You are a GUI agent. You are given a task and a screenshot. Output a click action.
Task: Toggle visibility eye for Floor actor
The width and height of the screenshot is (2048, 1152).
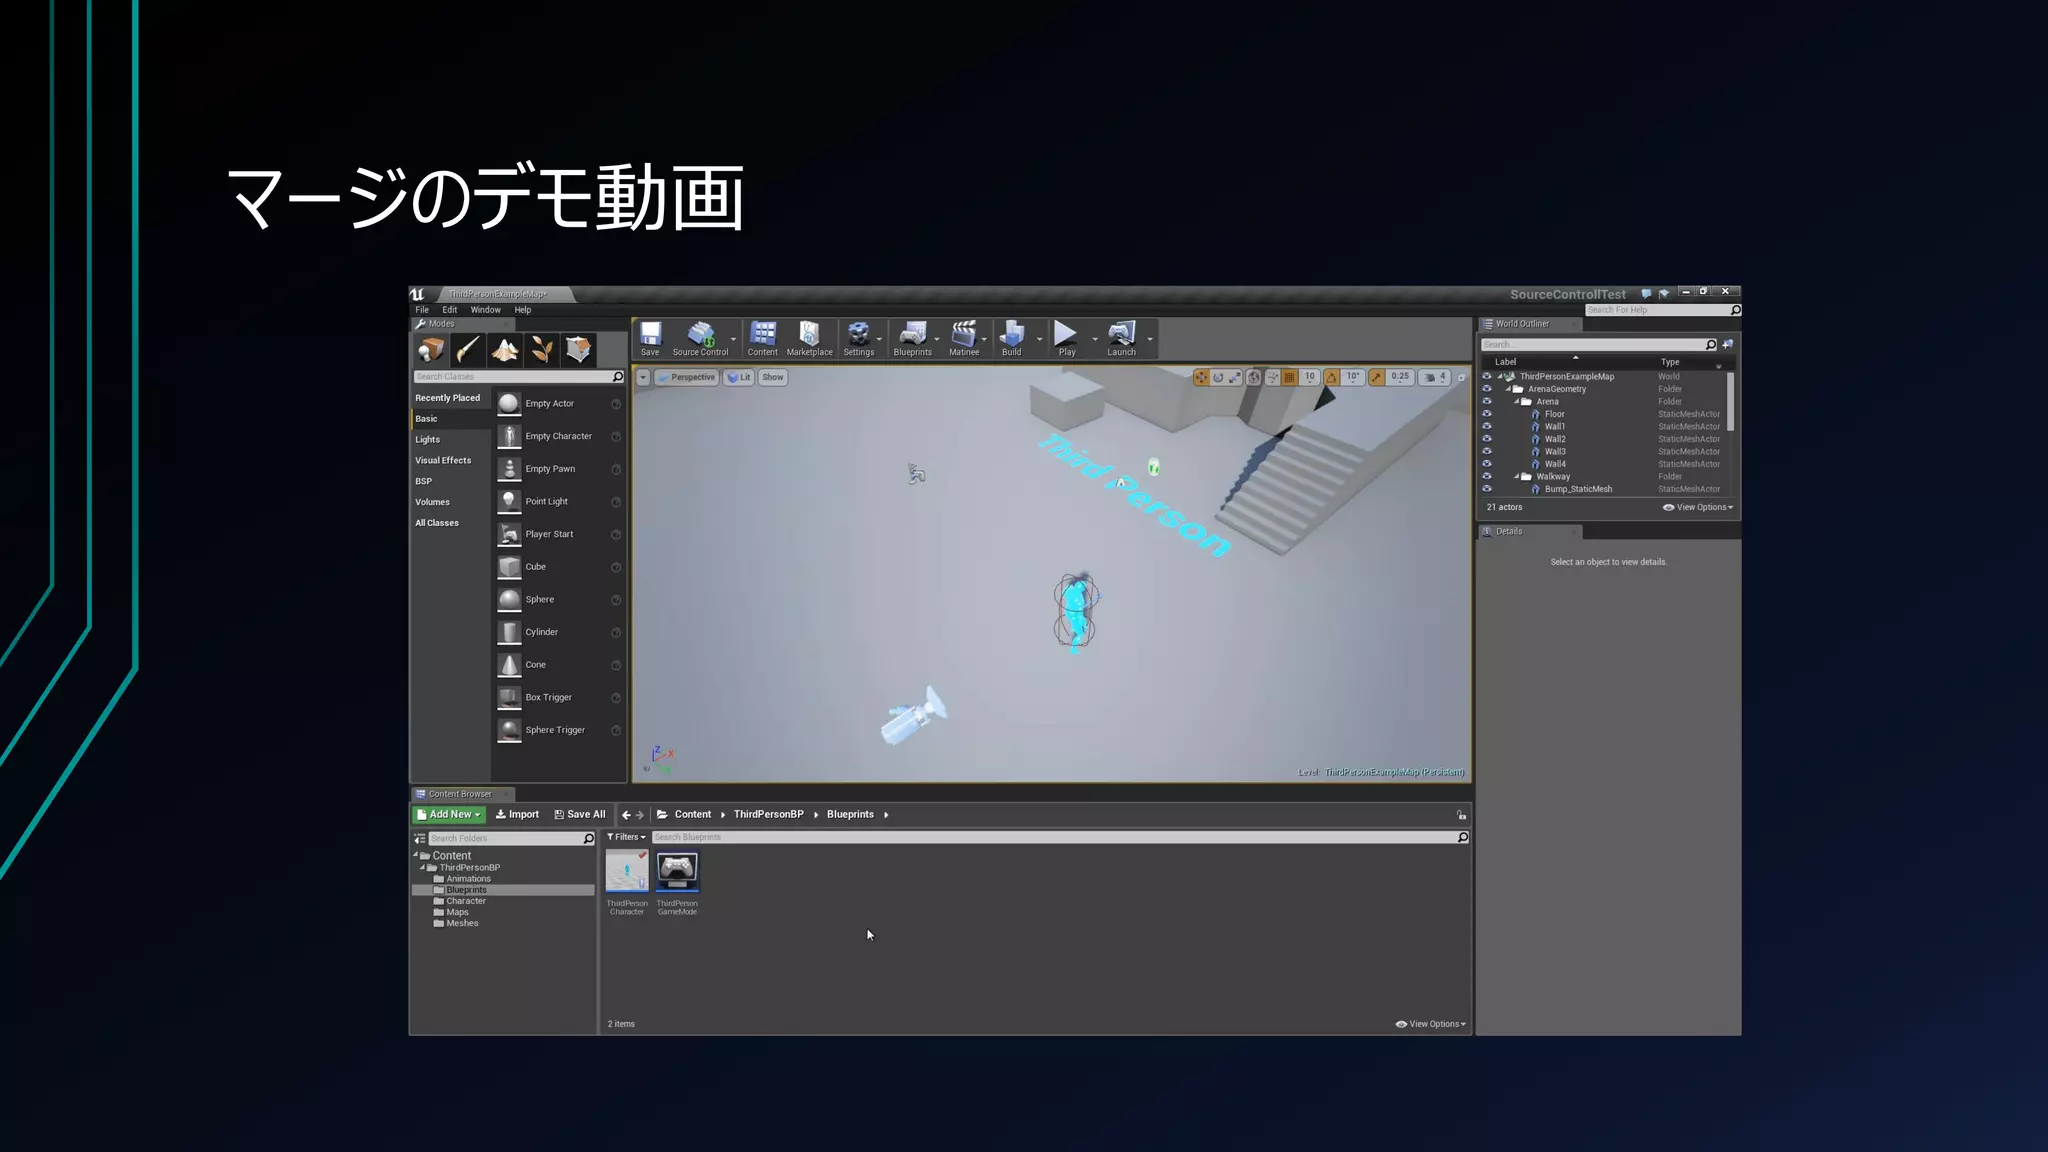(x=1486, y=414)
